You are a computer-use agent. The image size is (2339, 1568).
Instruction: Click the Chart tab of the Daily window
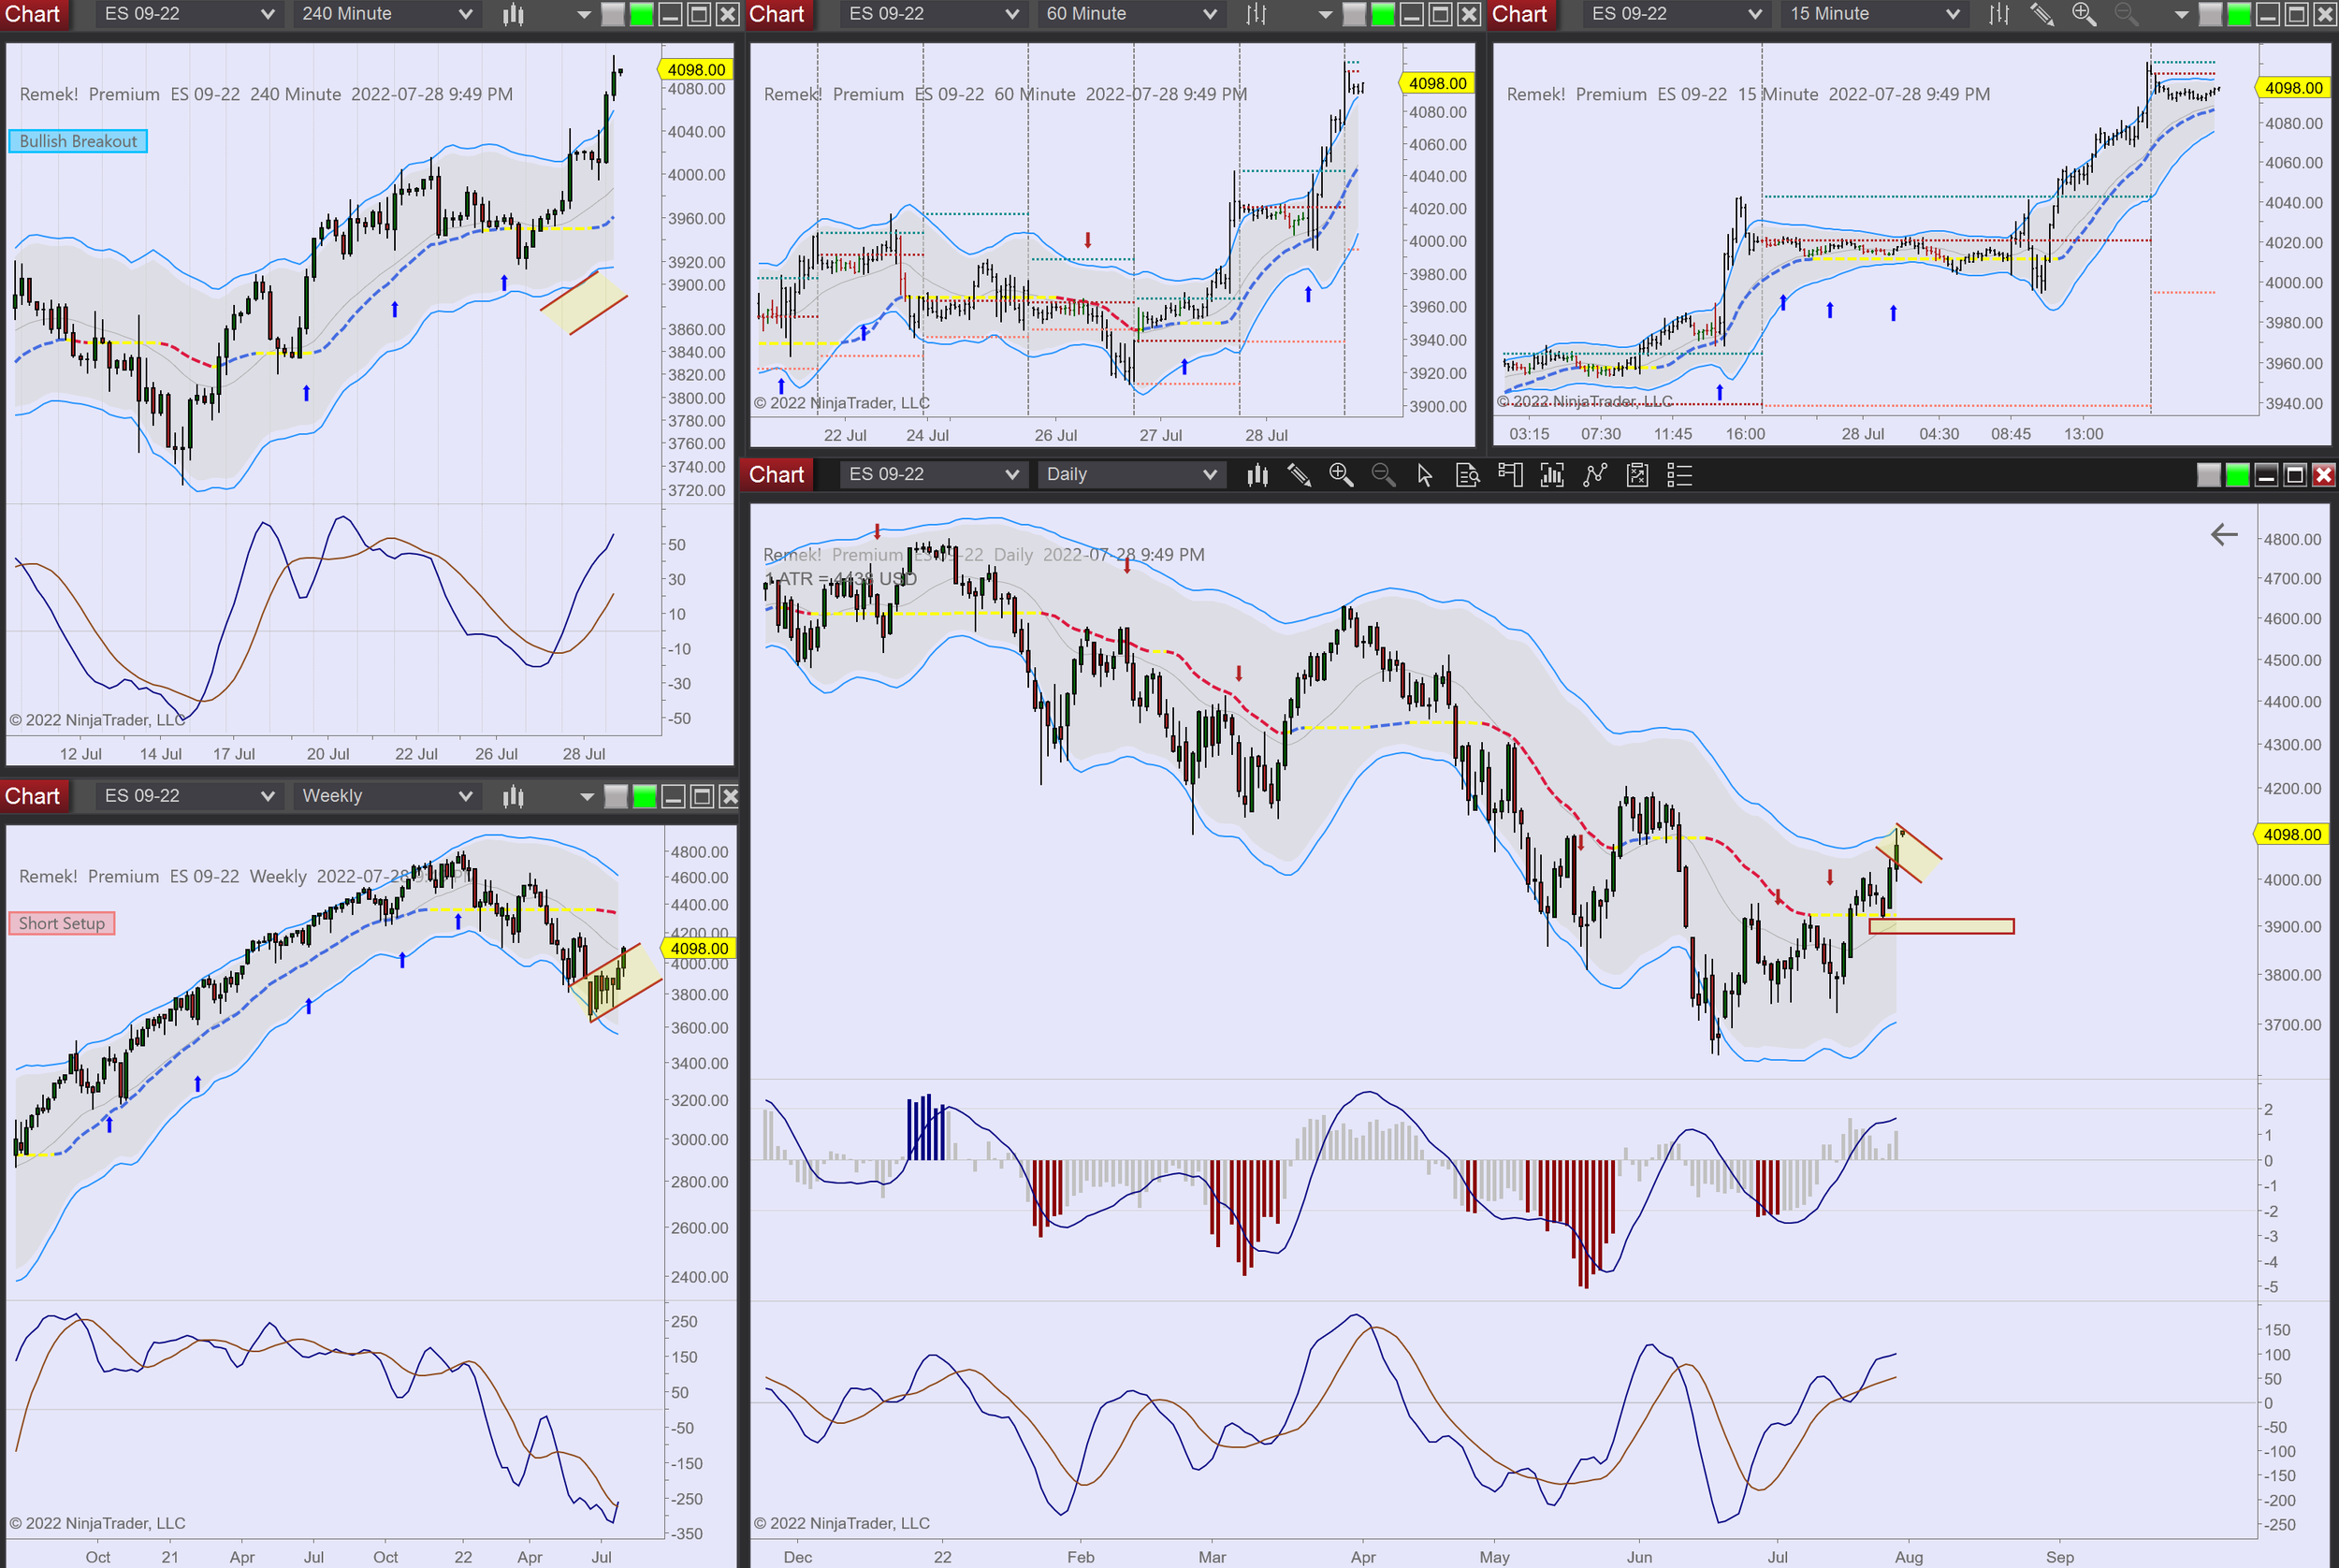coord(776,475)
